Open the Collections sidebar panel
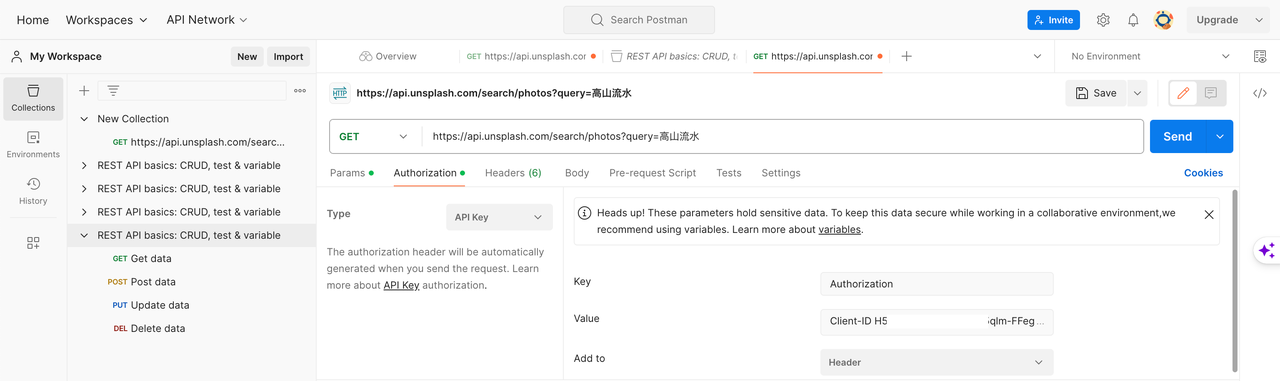 click(x=33, y=98)
